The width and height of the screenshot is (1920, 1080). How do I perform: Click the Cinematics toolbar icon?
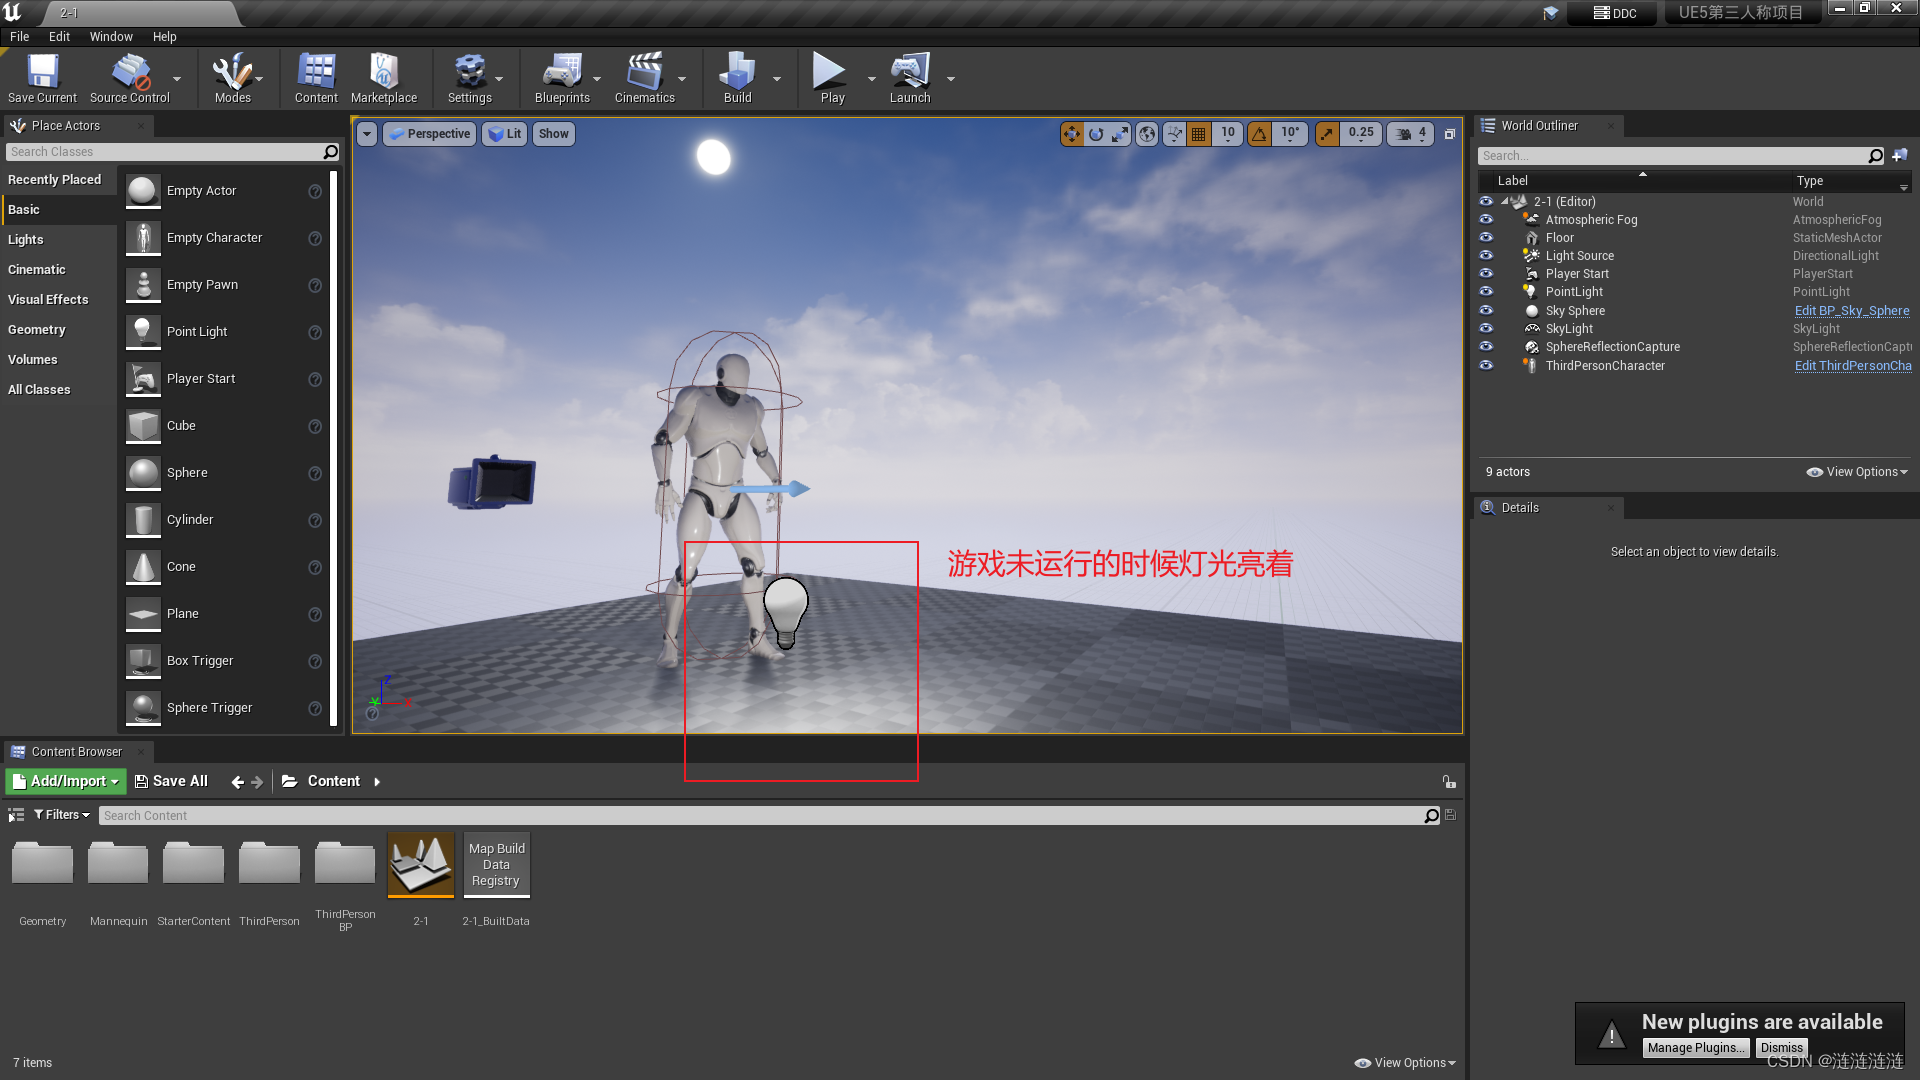click(x=645, y=73)
